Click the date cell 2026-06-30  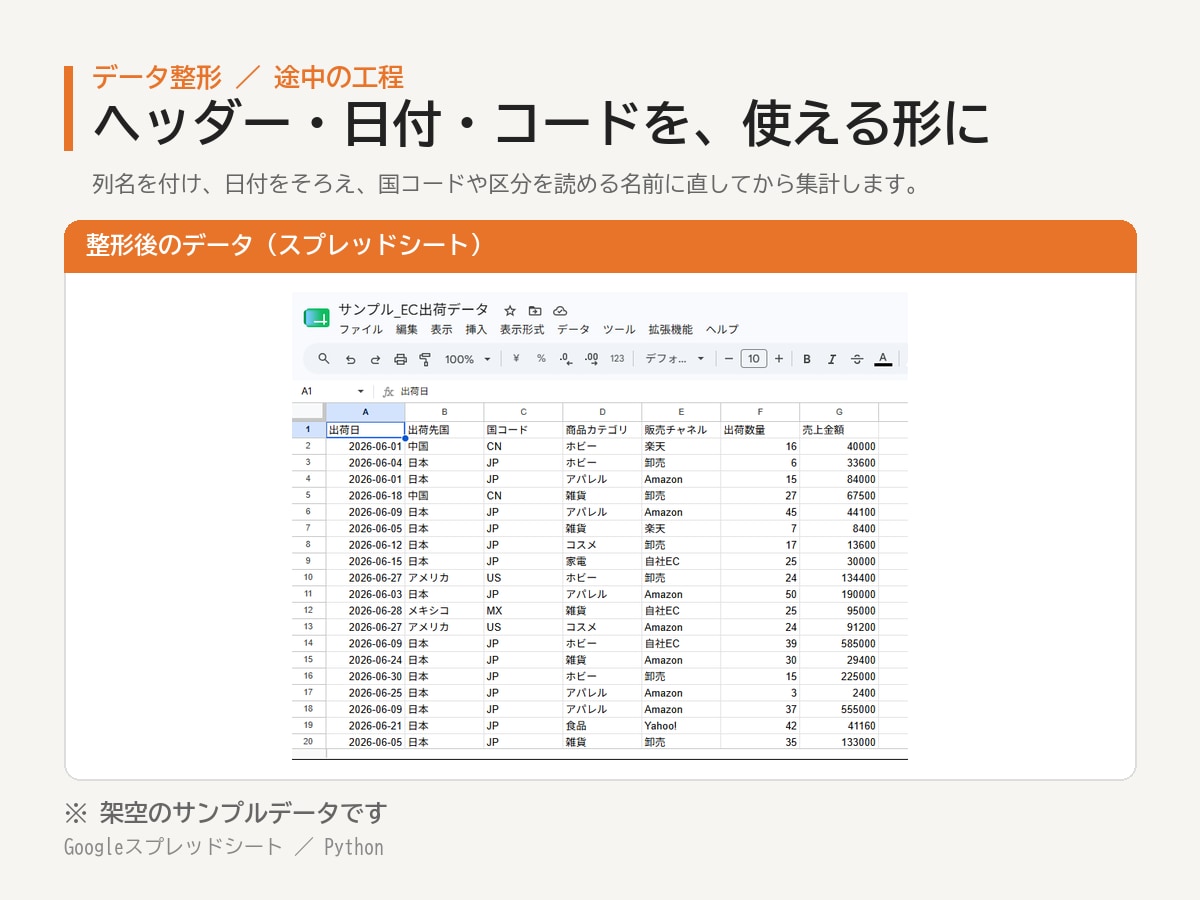click(x=365, y=676)
